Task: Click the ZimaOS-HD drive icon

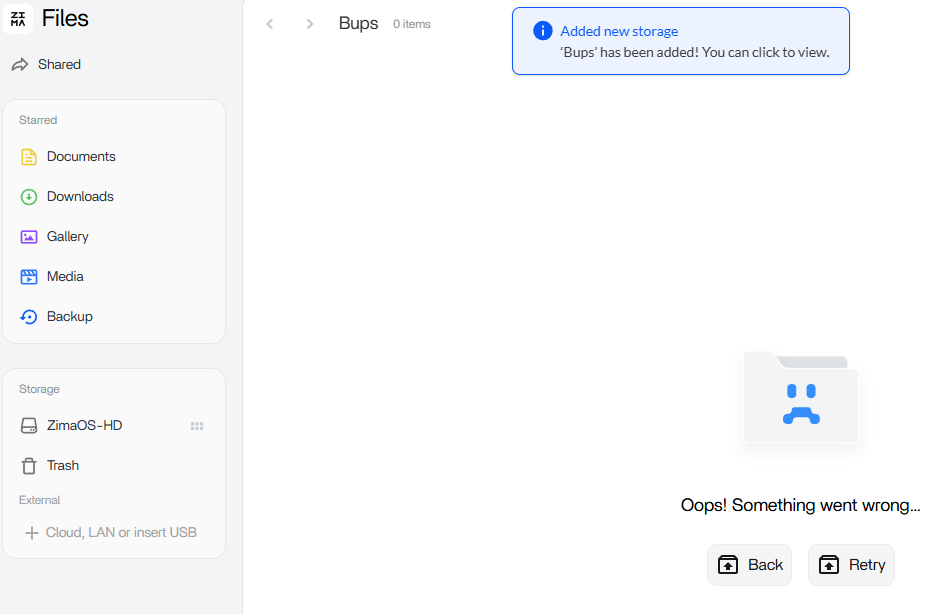Action: tap(29, 426)
